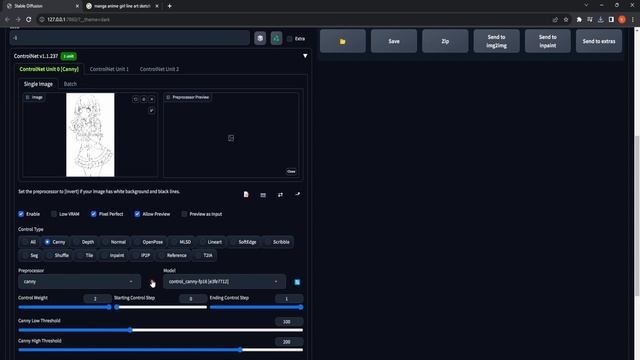The image size is (640, 360).
Task: Open the Batch tab
Action: (x=70, y=84)
